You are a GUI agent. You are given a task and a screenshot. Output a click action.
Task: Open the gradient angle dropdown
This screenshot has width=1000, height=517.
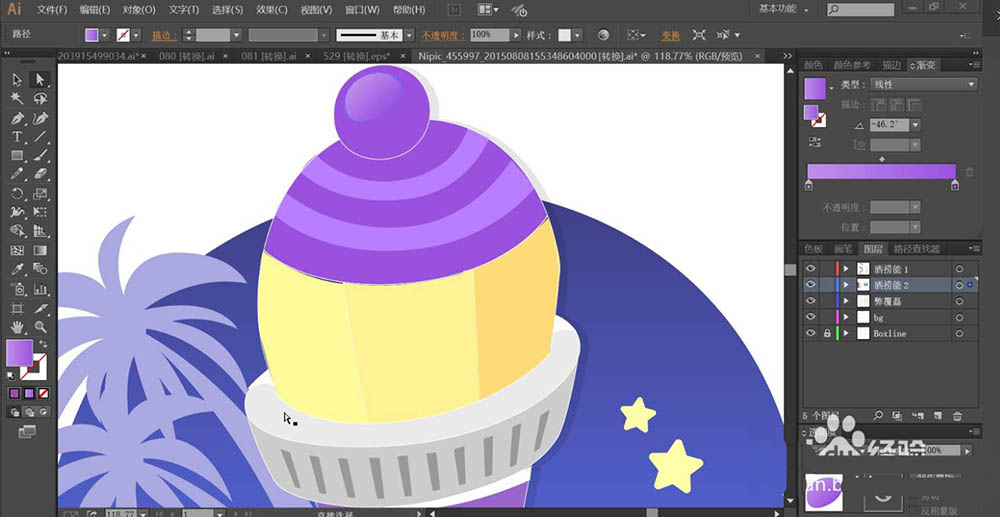tap(915, 125)
